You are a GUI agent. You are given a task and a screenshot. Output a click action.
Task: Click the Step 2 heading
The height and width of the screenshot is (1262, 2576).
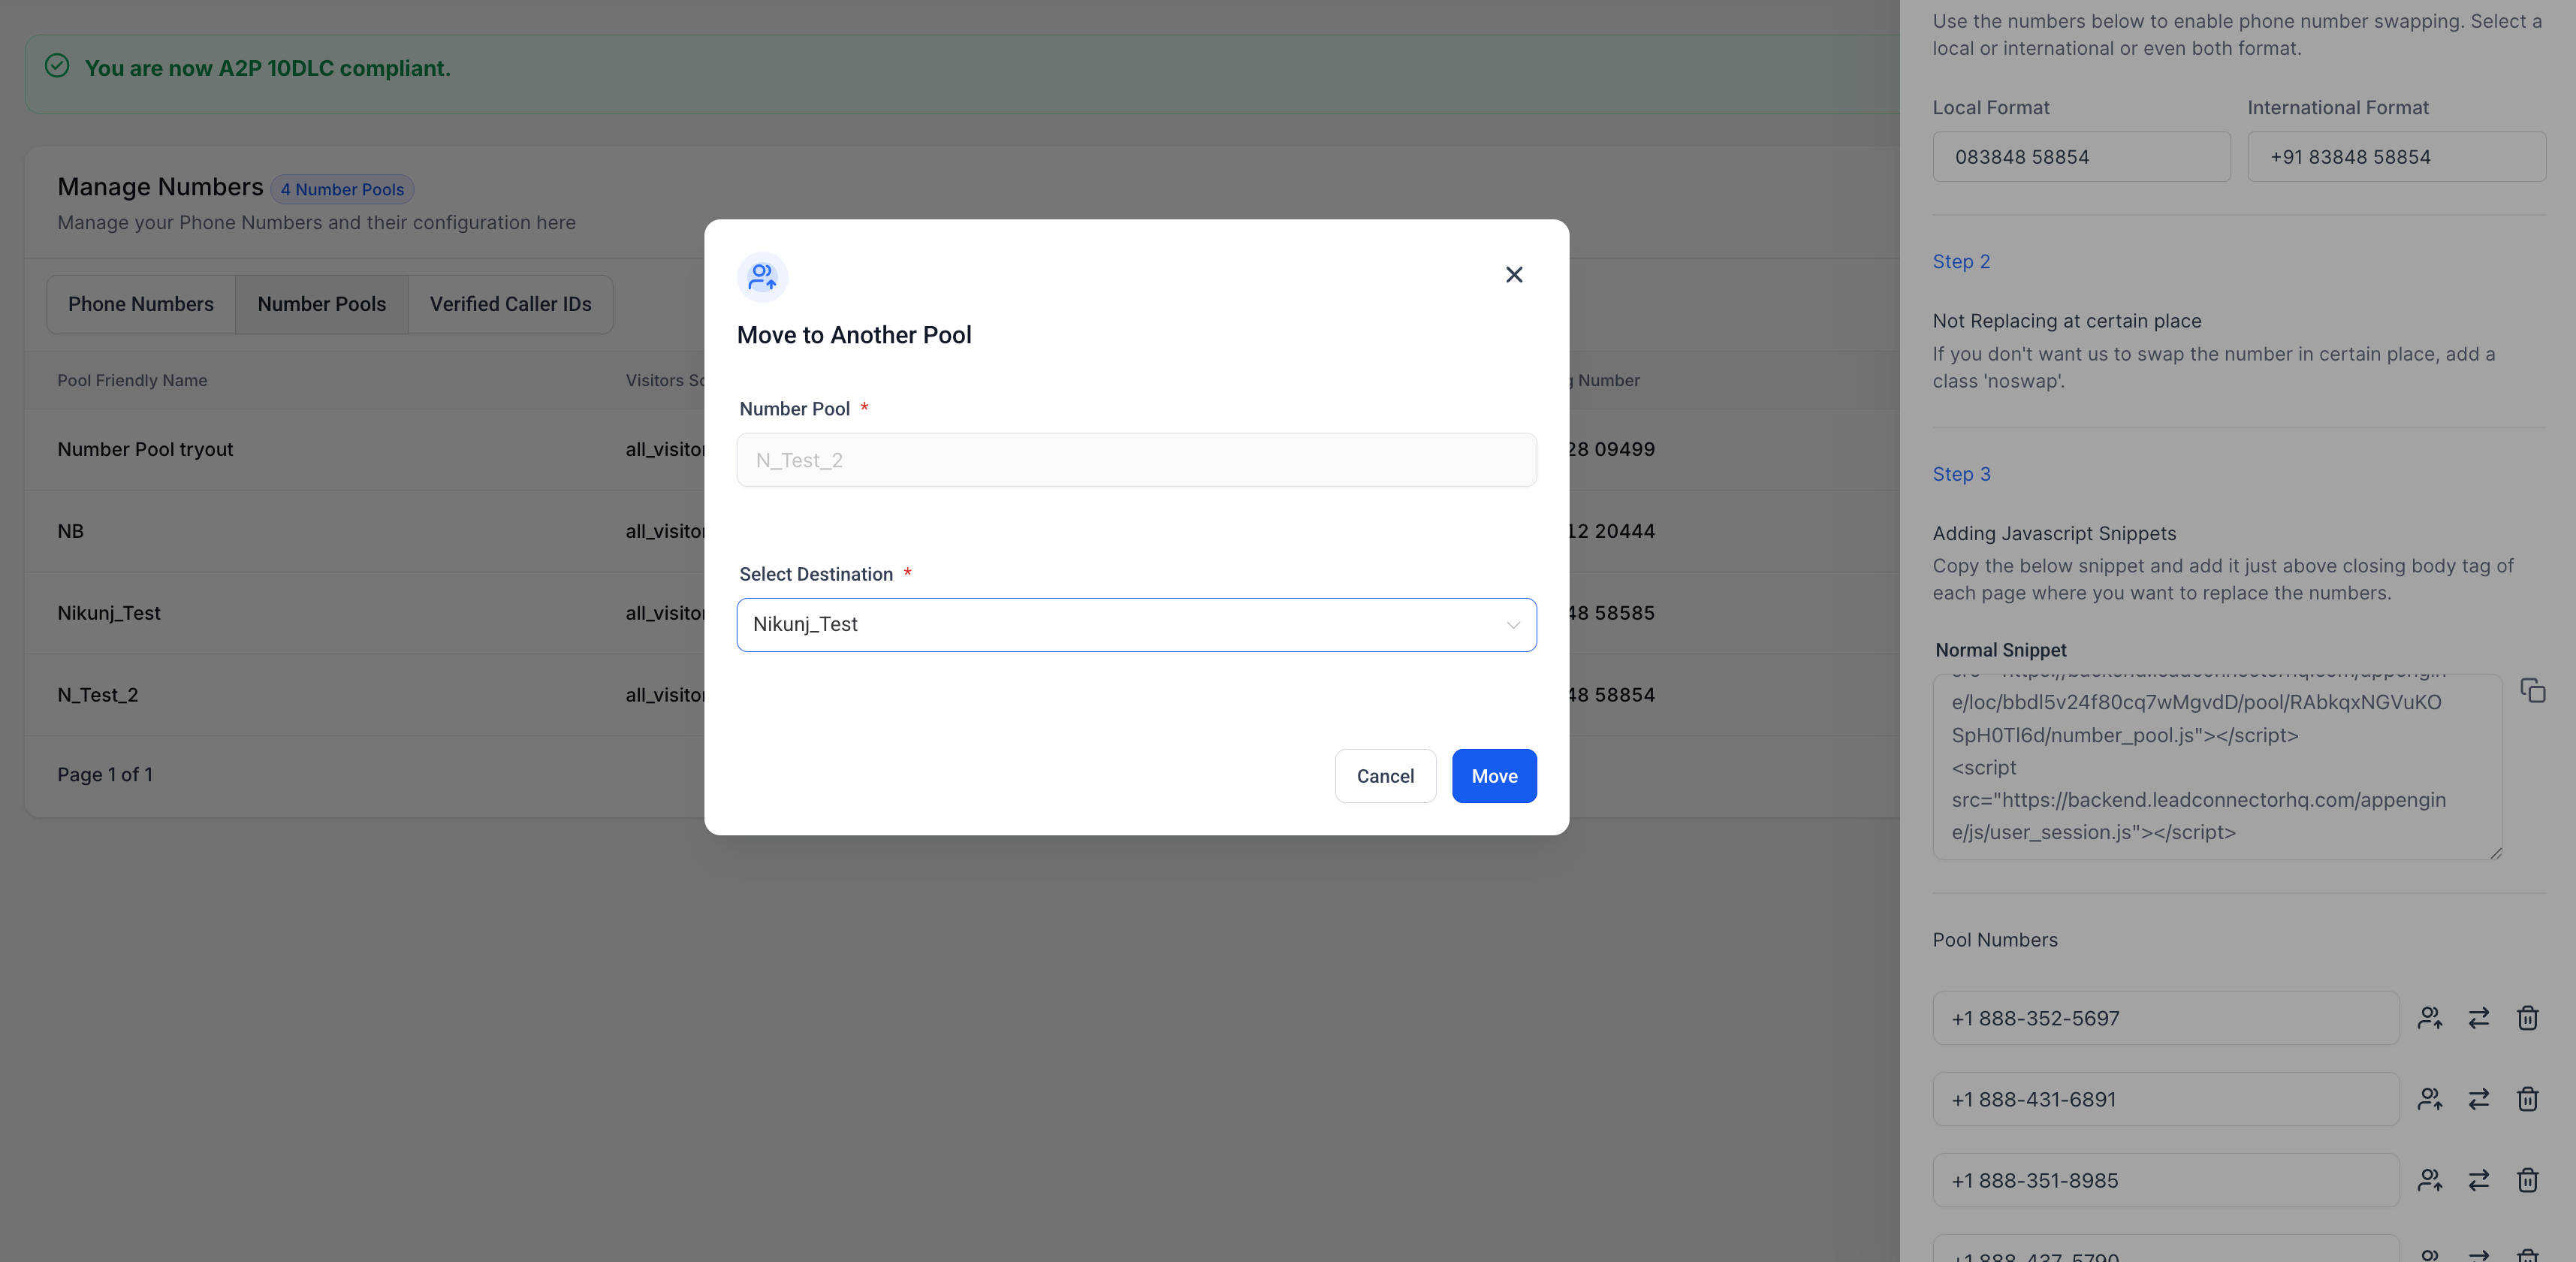1961,261
